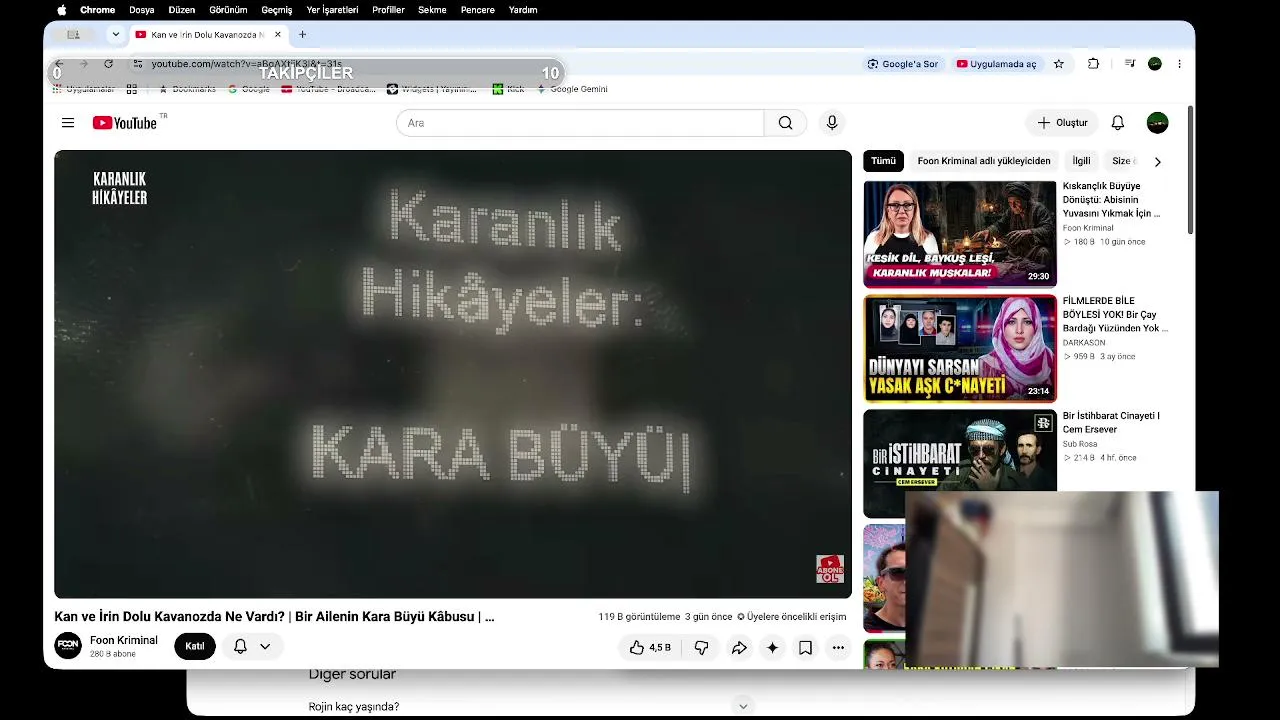Open Chrome profile avatar in toolbar
1280x720 pixels.
tap(1155, 64)
